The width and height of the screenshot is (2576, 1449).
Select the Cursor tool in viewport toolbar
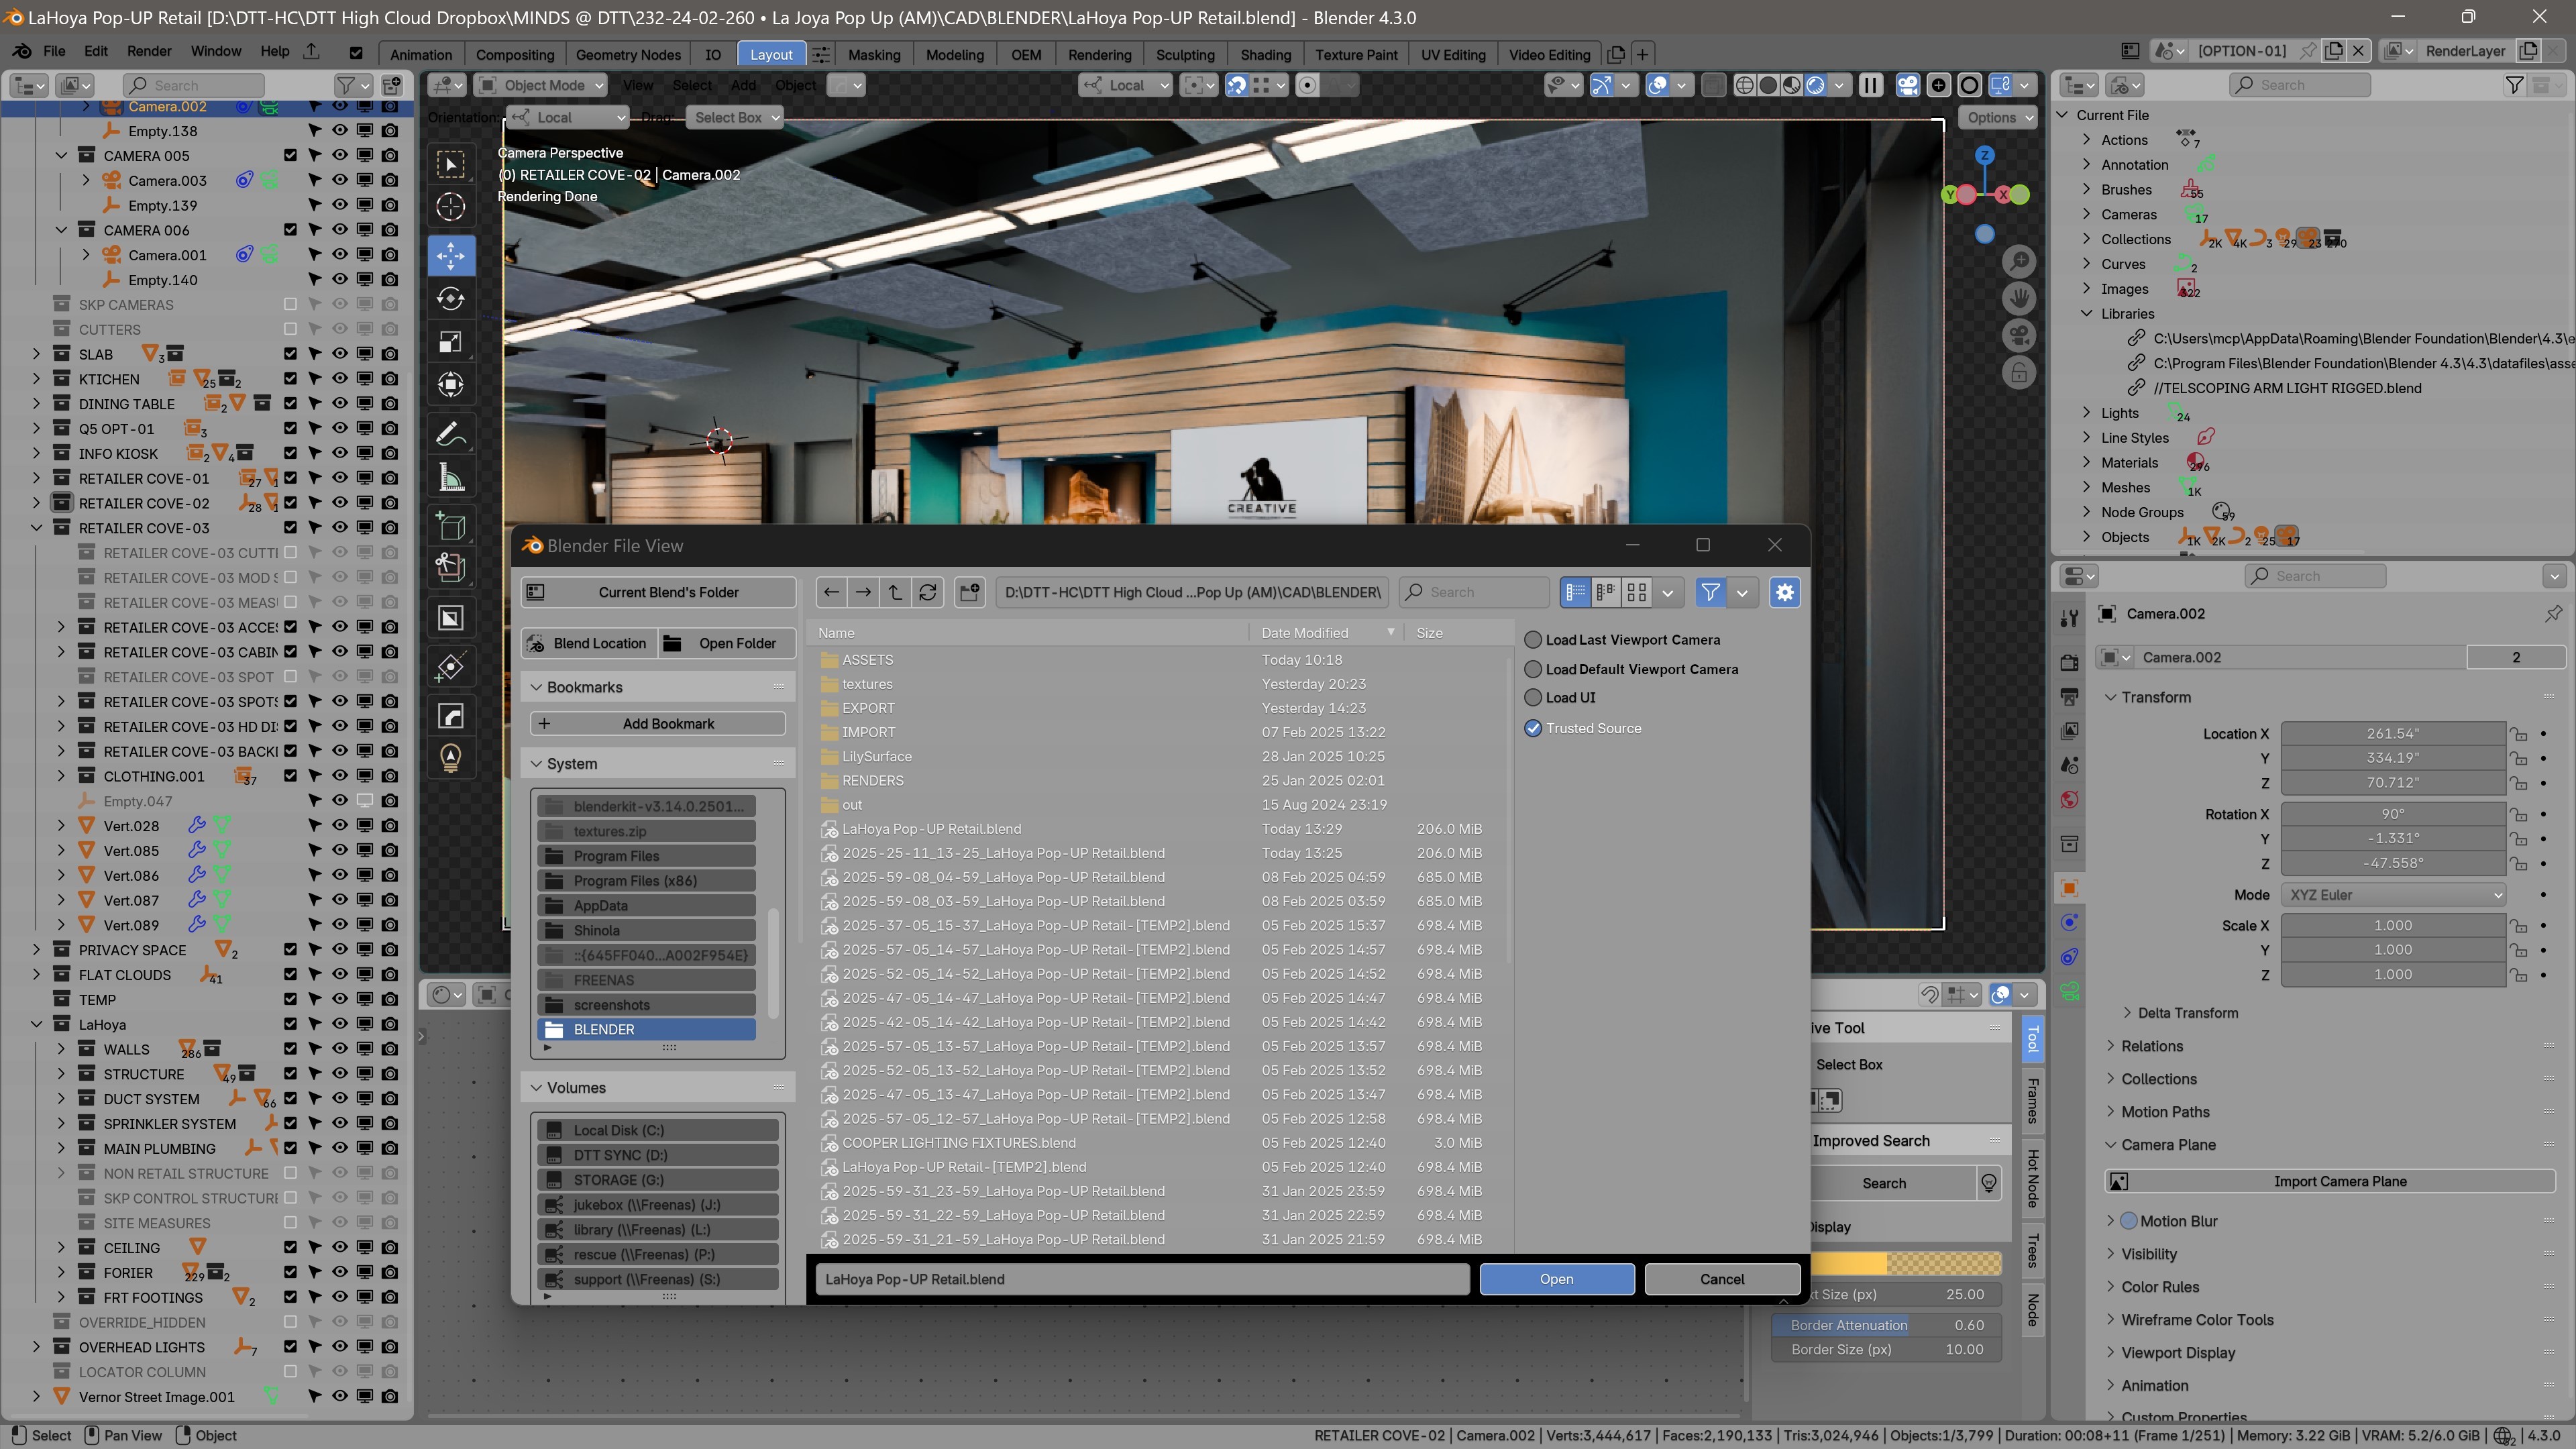pos(451,207)
